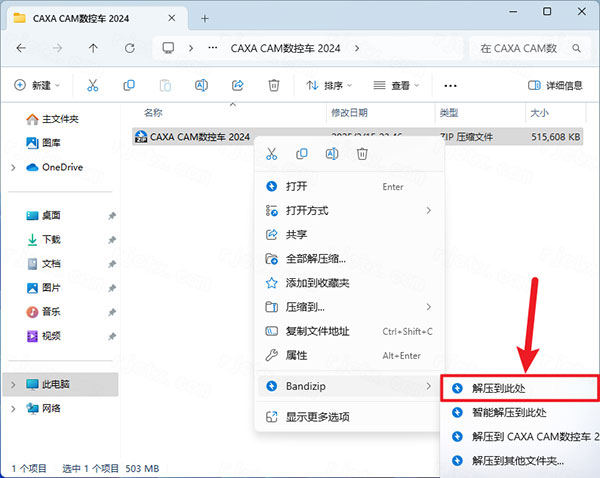Select the Bandizip context menu entry
This screenshot has width=600, height=478.
pos(349,386)
